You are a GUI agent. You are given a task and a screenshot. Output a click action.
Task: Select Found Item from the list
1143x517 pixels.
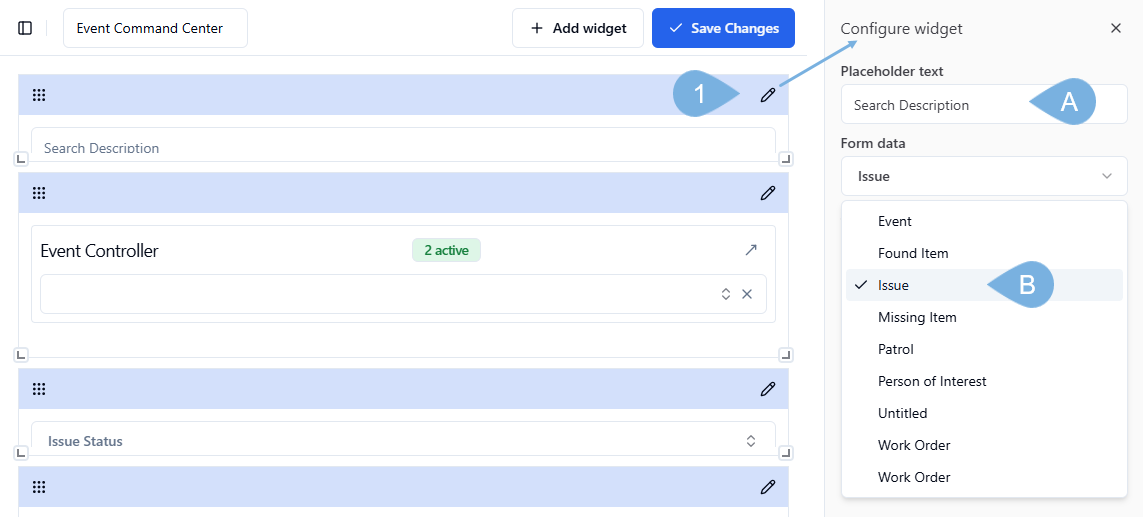984,253
